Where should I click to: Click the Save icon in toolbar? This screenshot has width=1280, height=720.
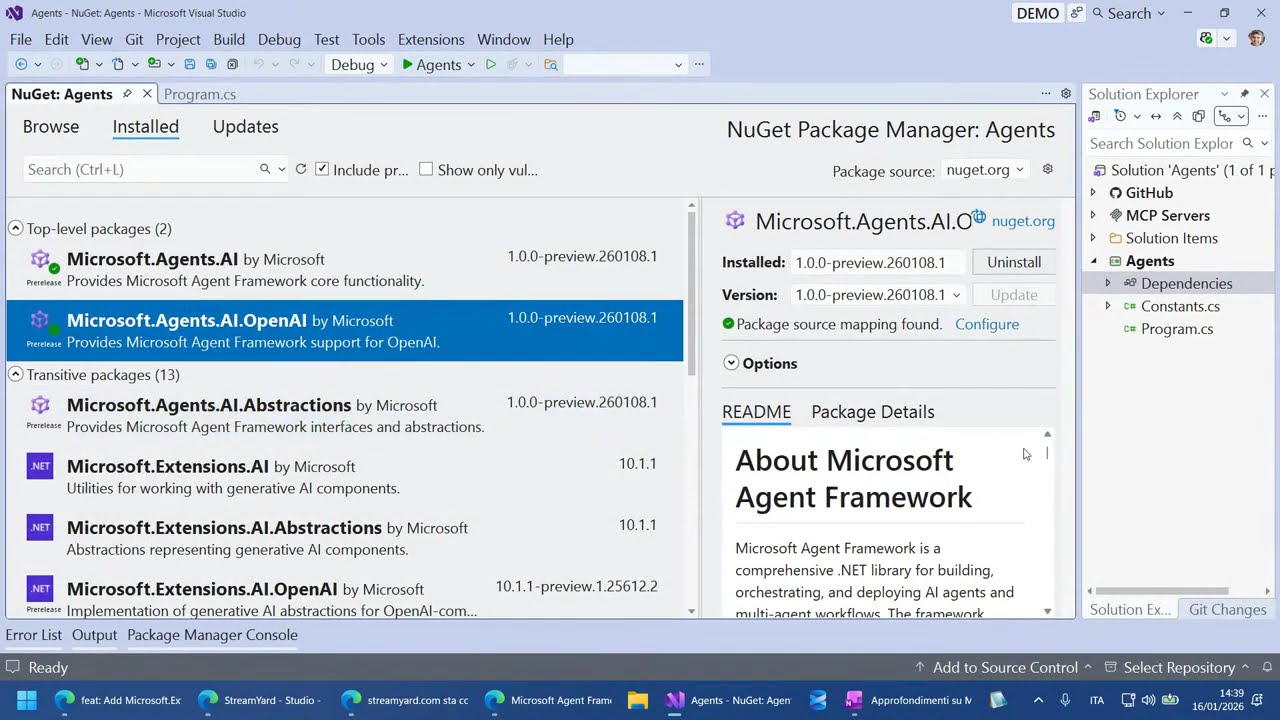tap(190, 64)
